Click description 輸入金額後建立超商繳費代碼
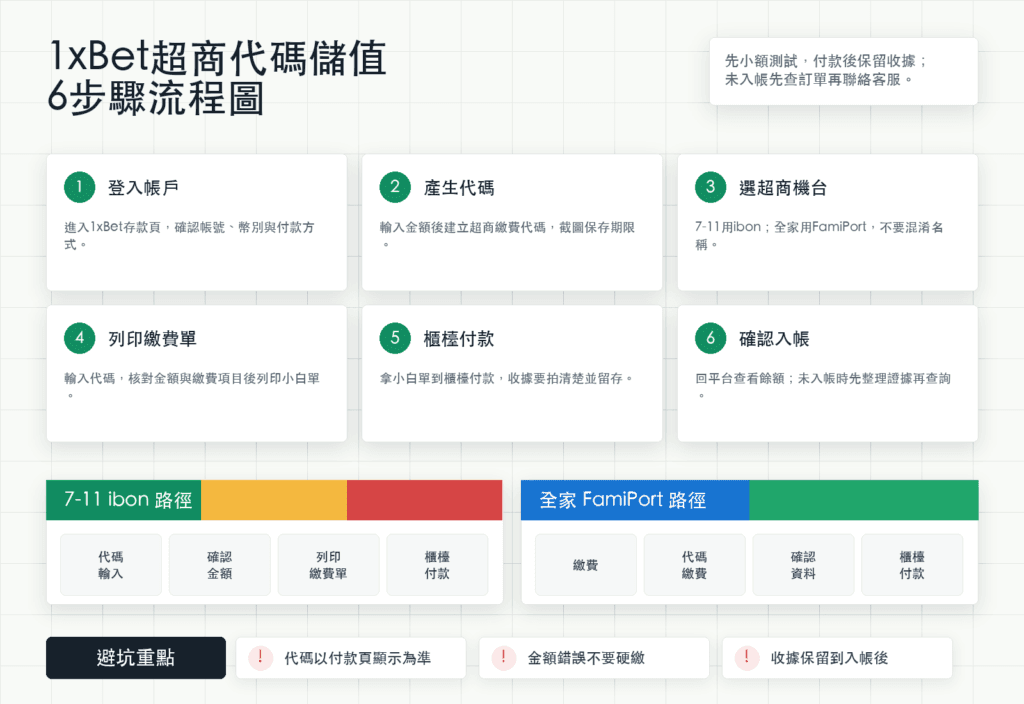This screenshot has height=704, width=1024. coord(507,236)
